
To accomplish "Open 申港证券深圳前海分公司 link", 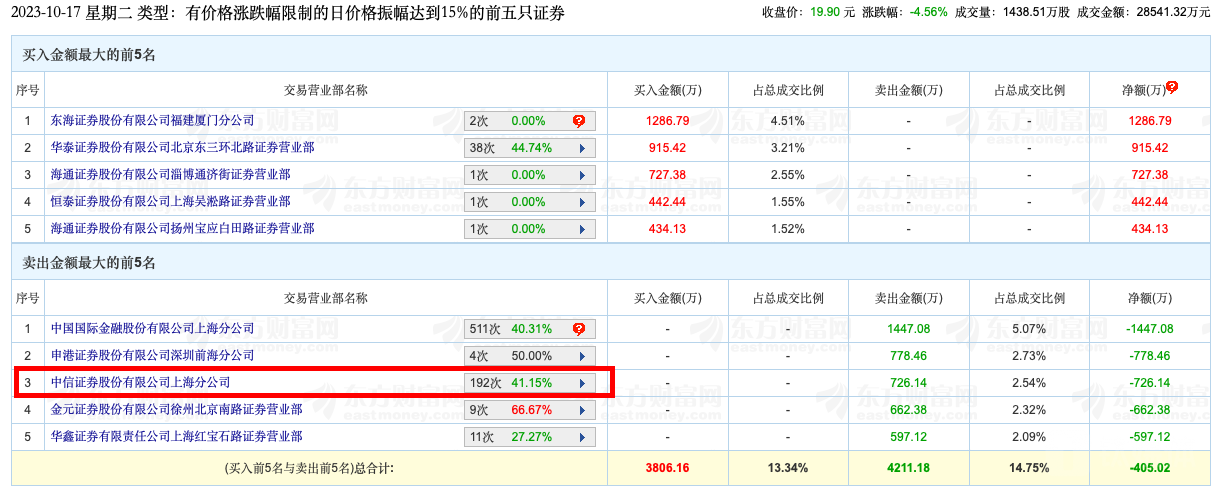I will click(x=152, y=356).
